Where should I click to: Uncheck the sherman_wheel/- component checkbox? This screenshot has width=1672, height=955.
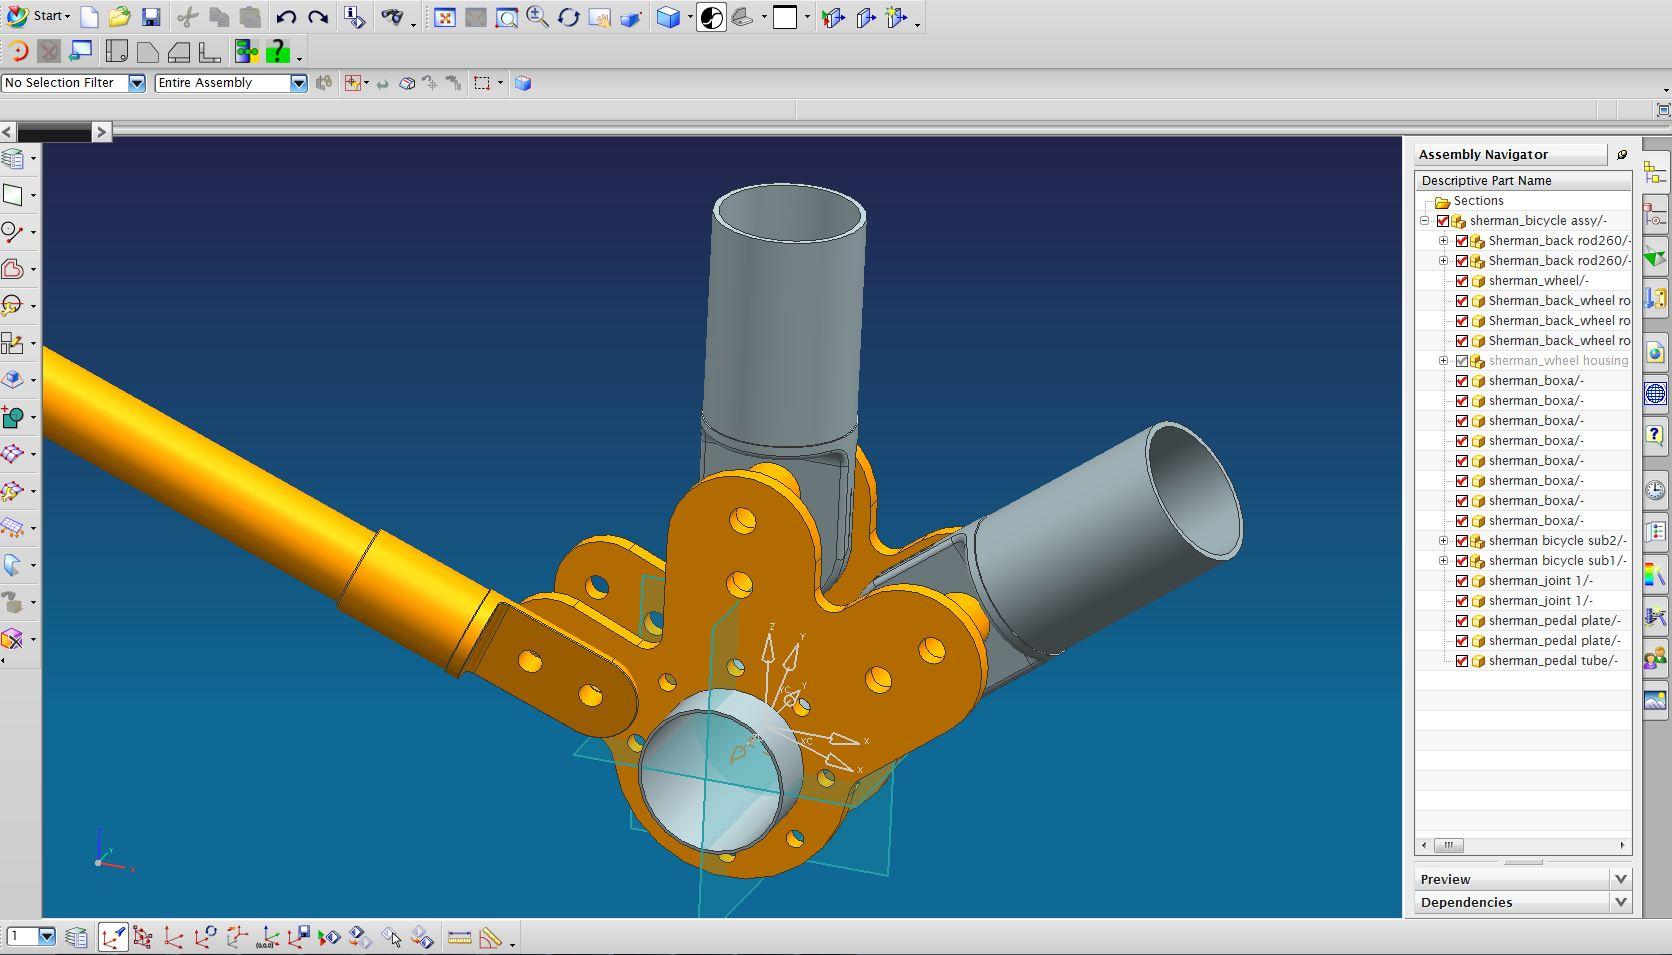click(1462, 281)
